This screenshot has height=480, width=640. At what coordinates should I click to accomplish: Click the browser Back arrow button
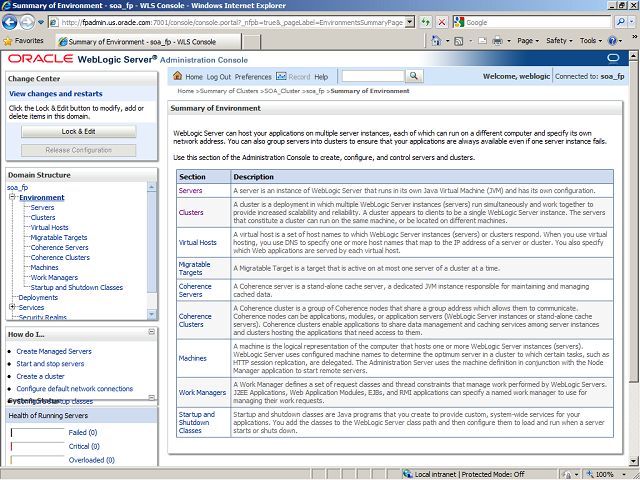click(13, 22)
